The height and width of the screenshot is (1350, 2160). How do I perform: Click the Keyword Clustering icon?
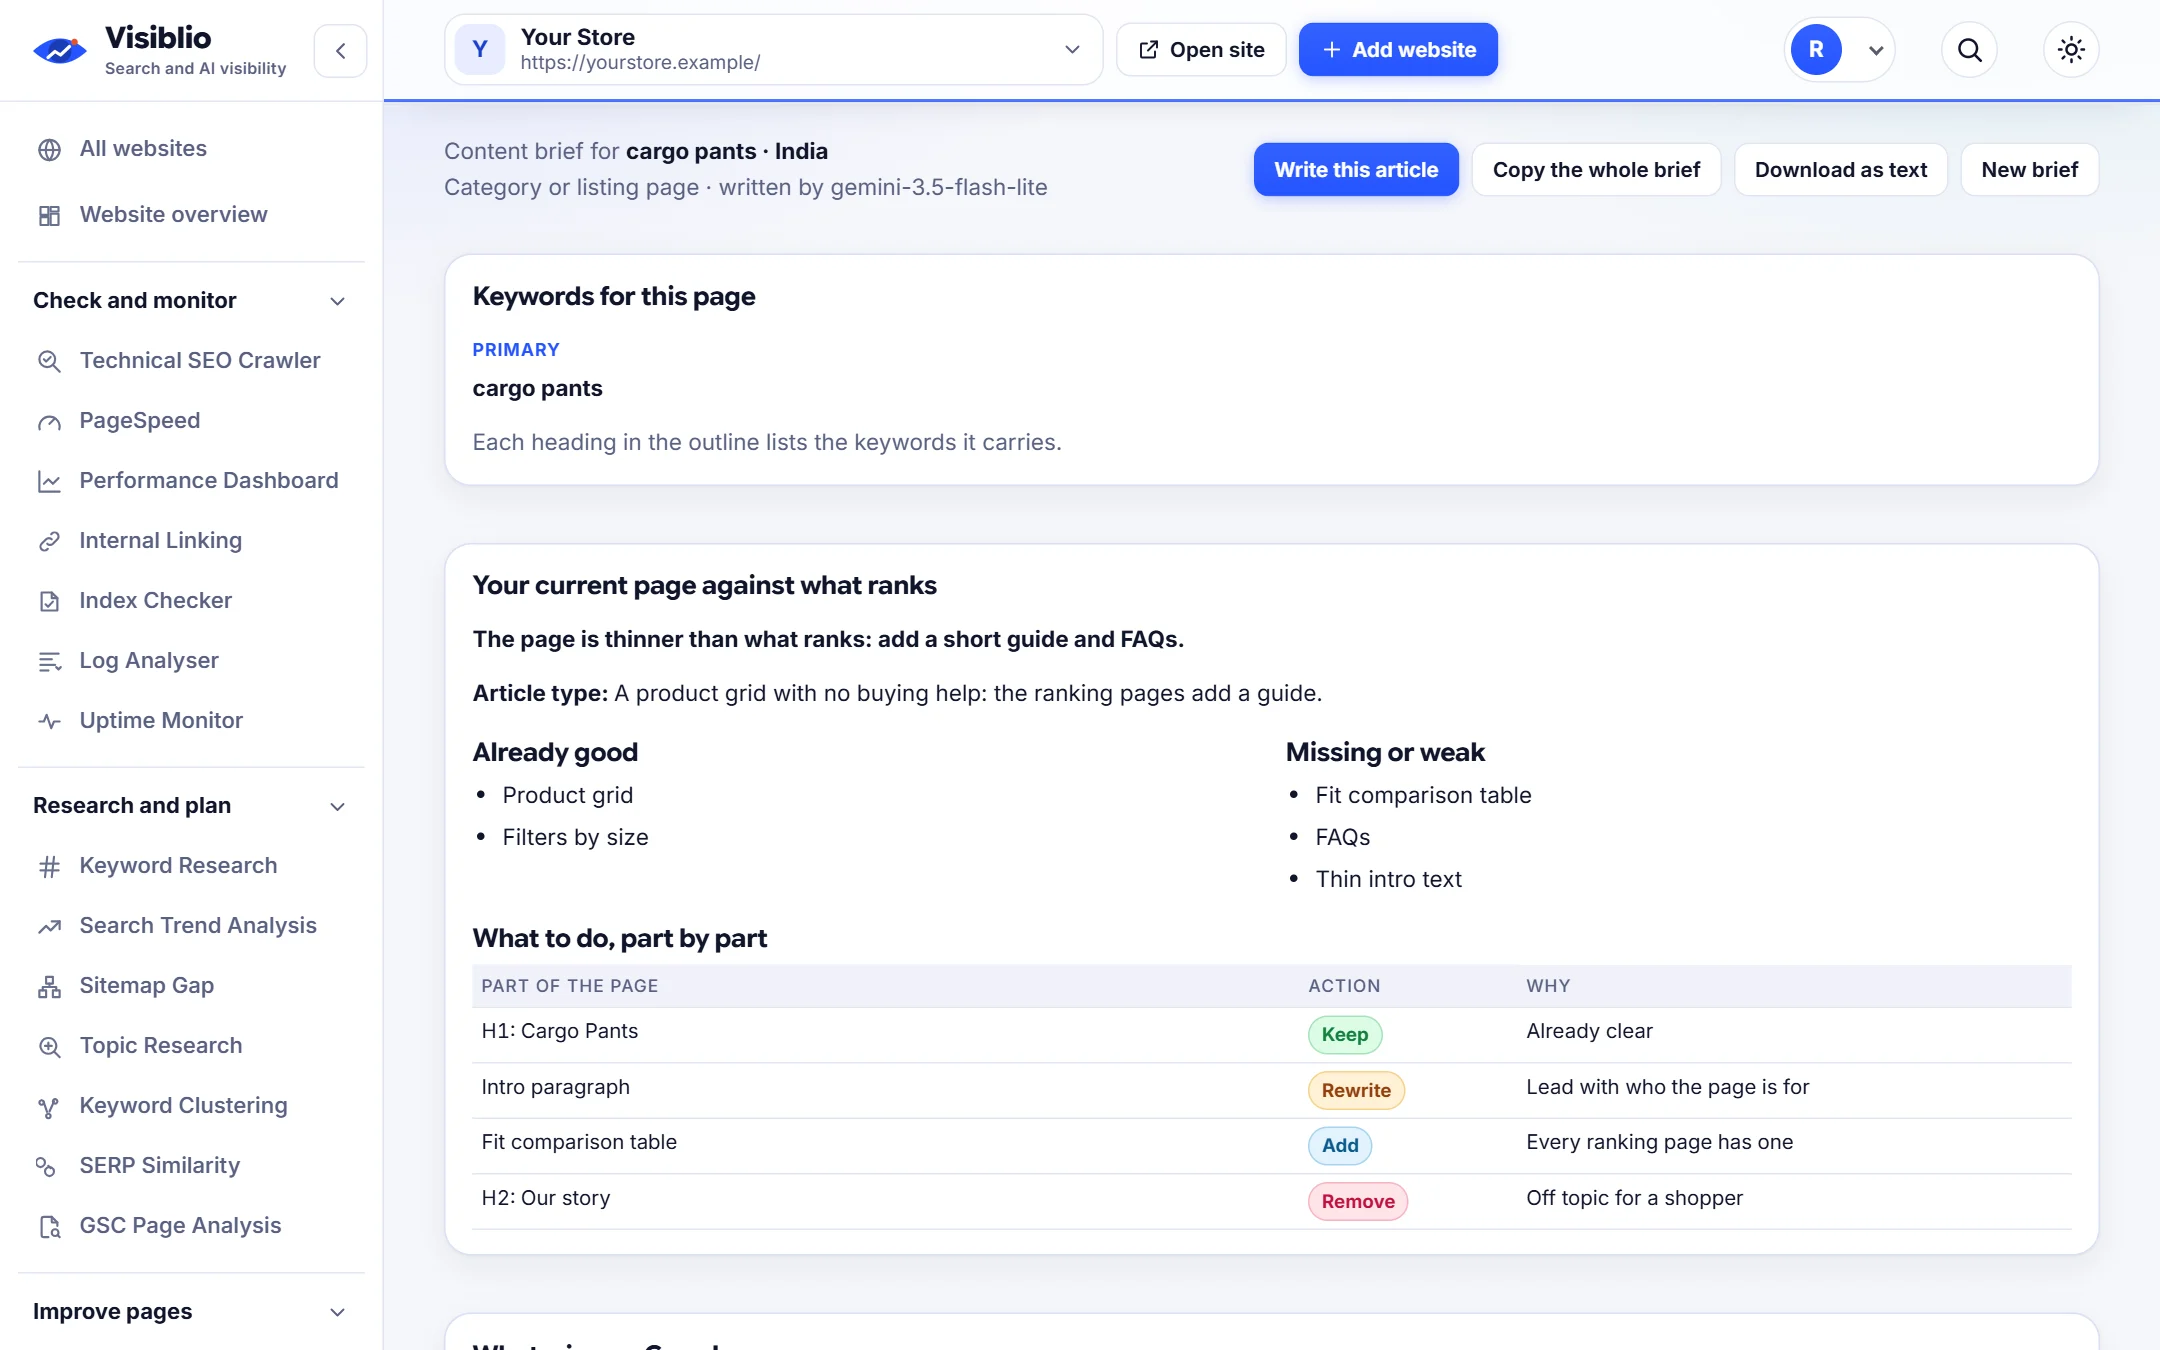coord(49,1106)
